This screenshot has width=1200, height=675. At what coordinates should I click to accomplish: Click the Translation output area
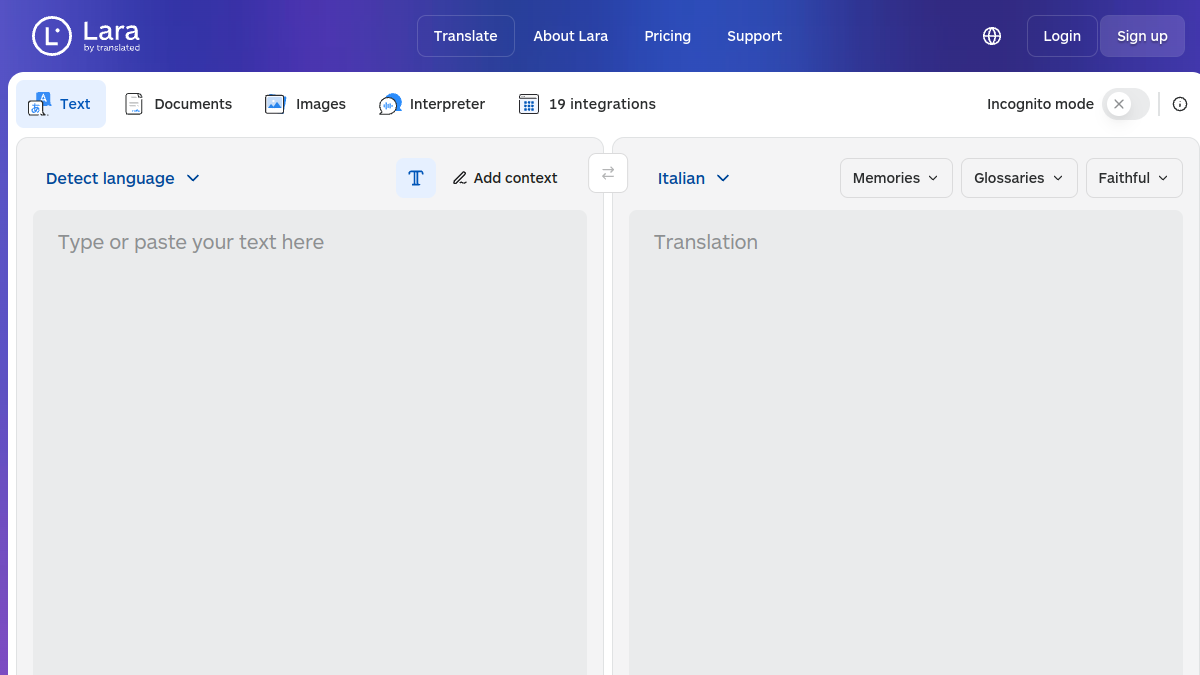[x=906, y=442]
